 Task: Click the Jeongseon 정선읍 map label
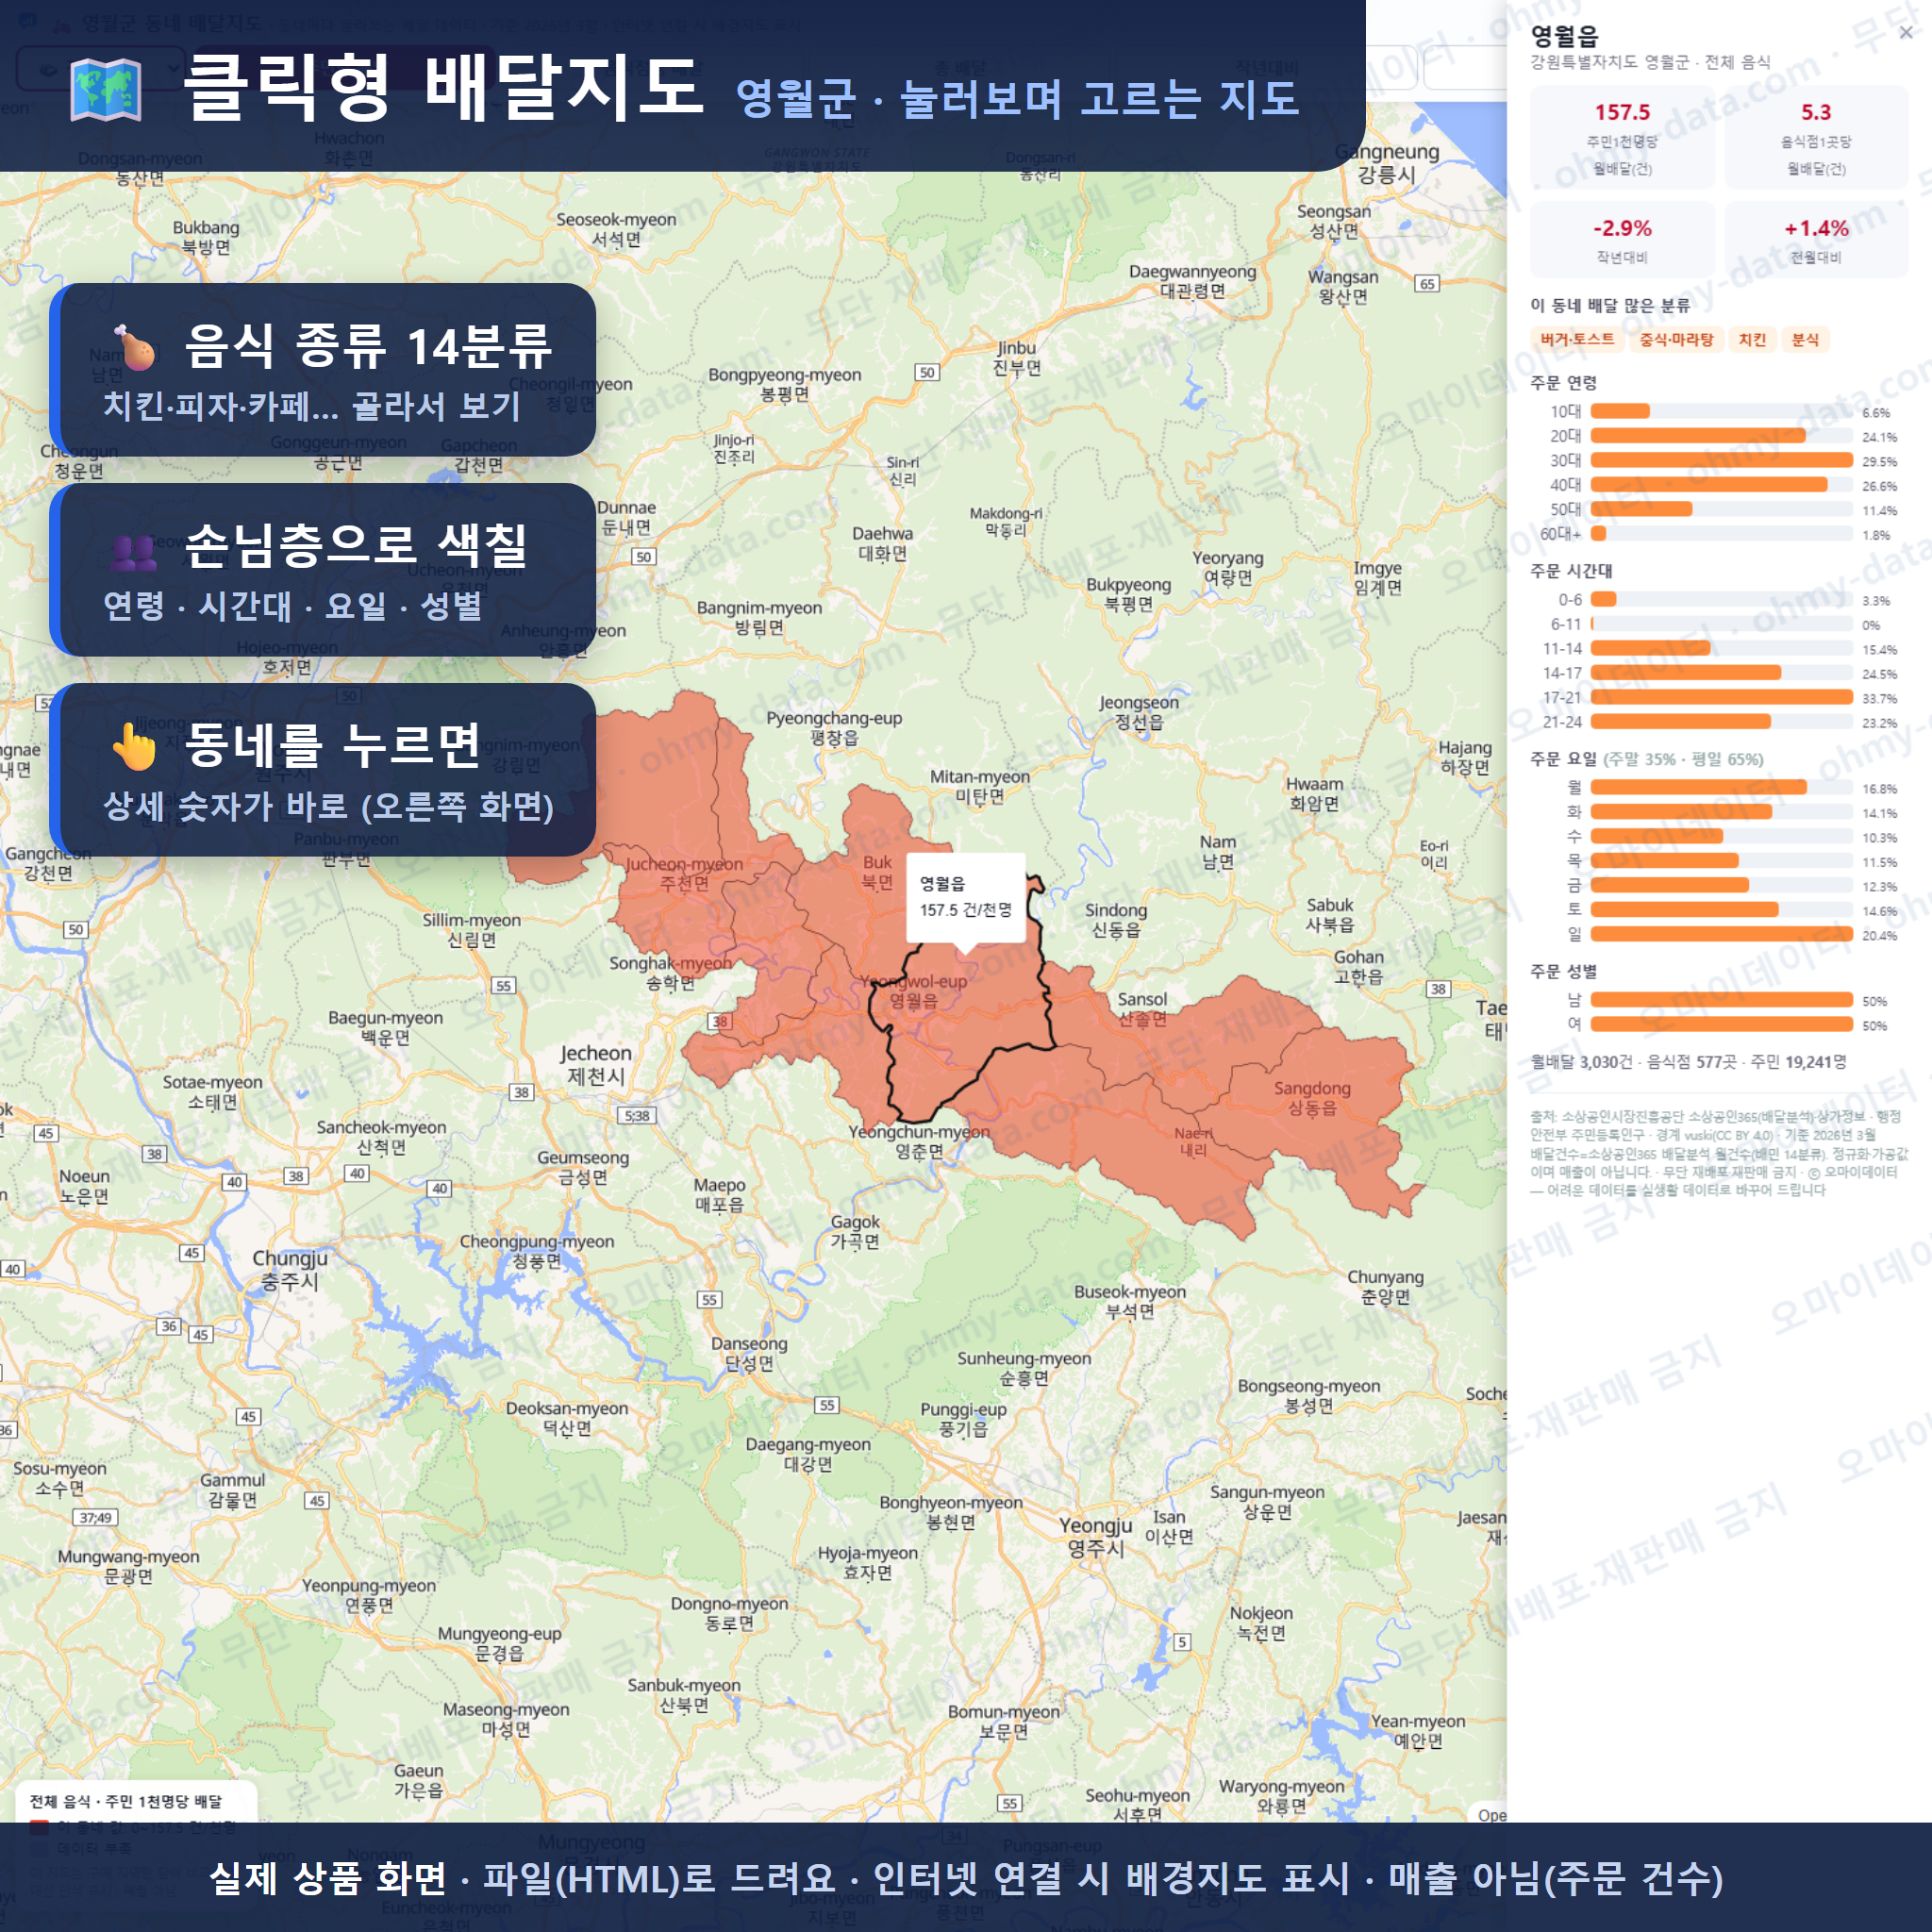[1139, 712]
